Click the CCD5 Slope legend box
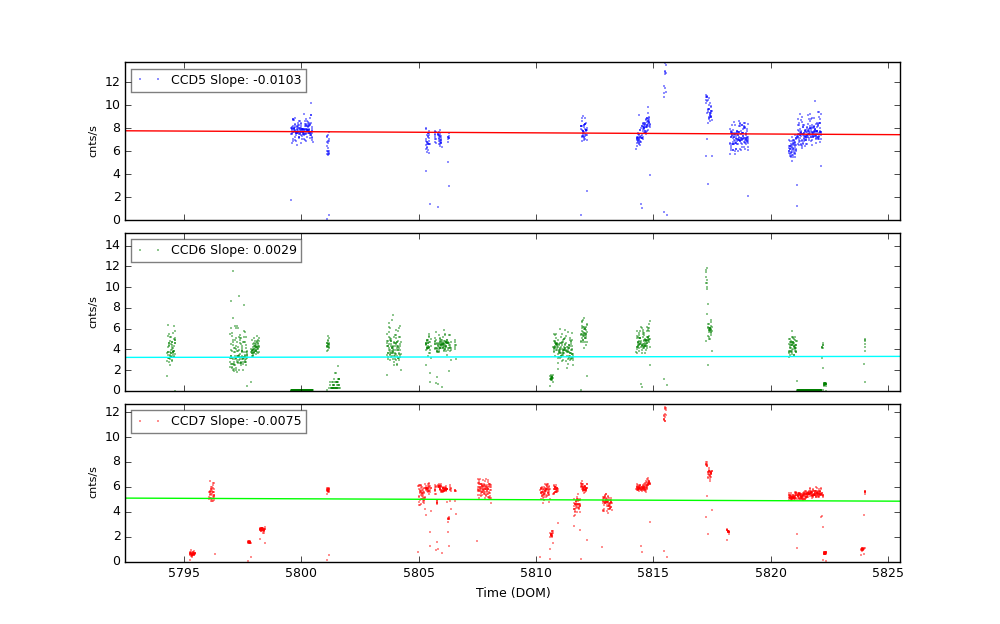Screen dimensions: 1000x624 218,80
